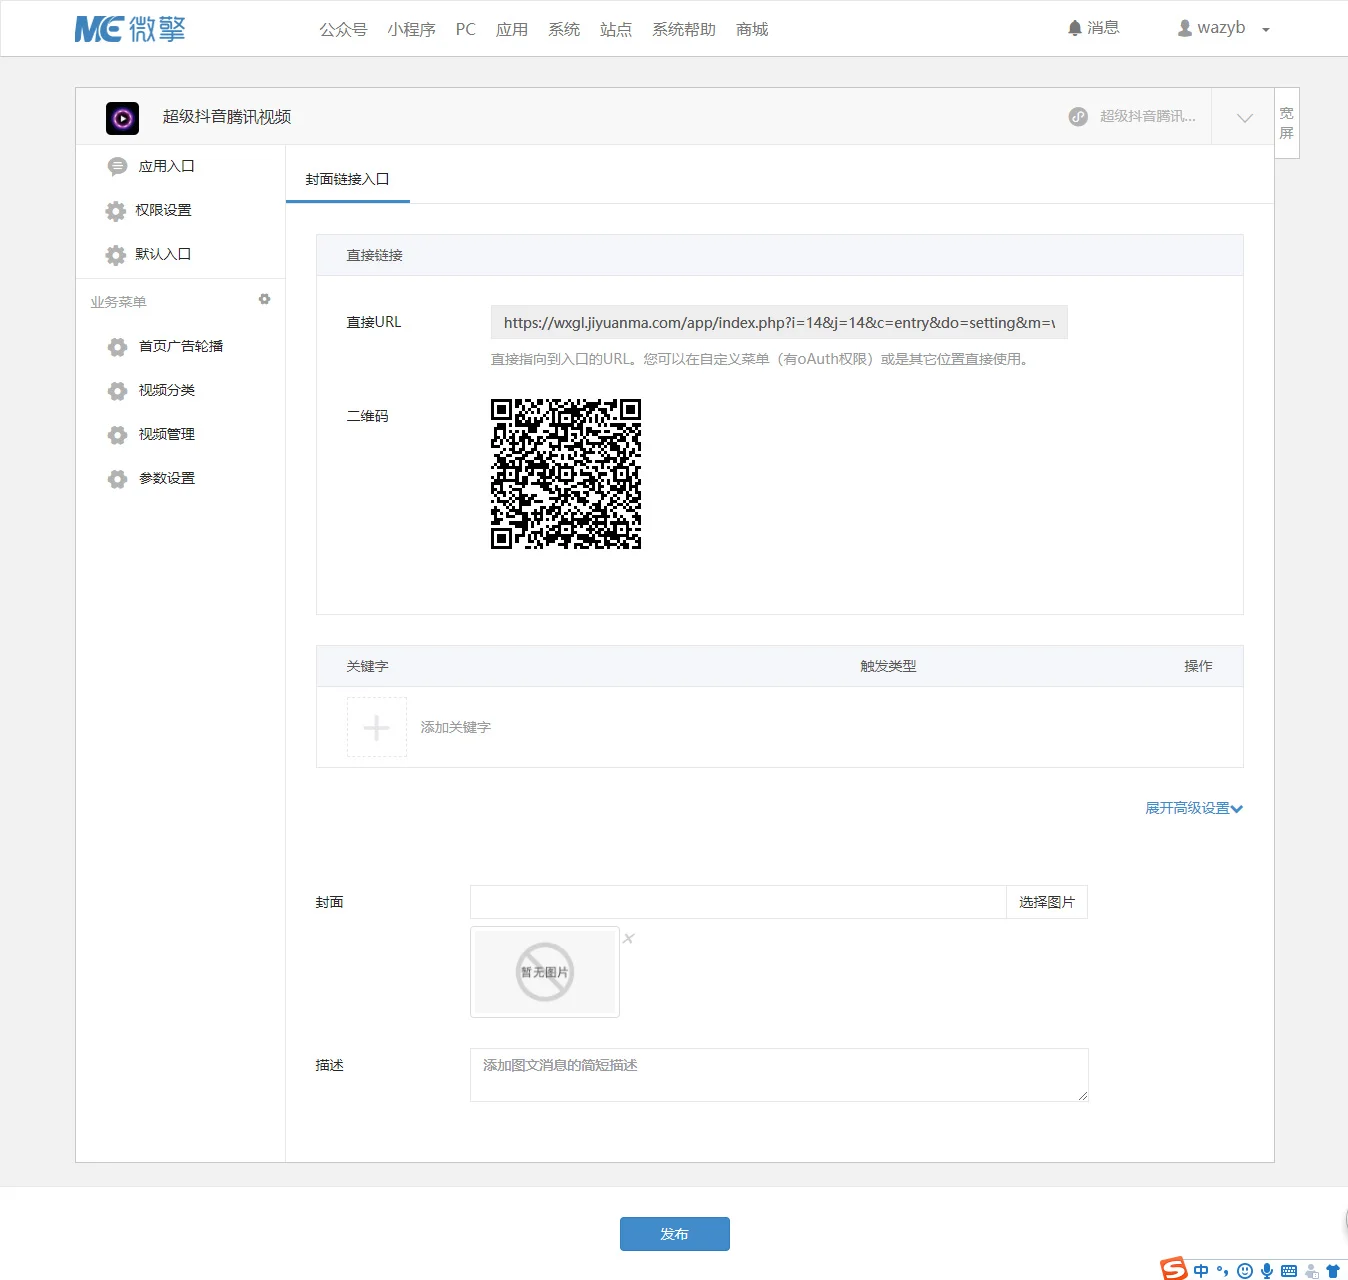Expand 展开高级设置 advanced settings

coord(1194,808)
